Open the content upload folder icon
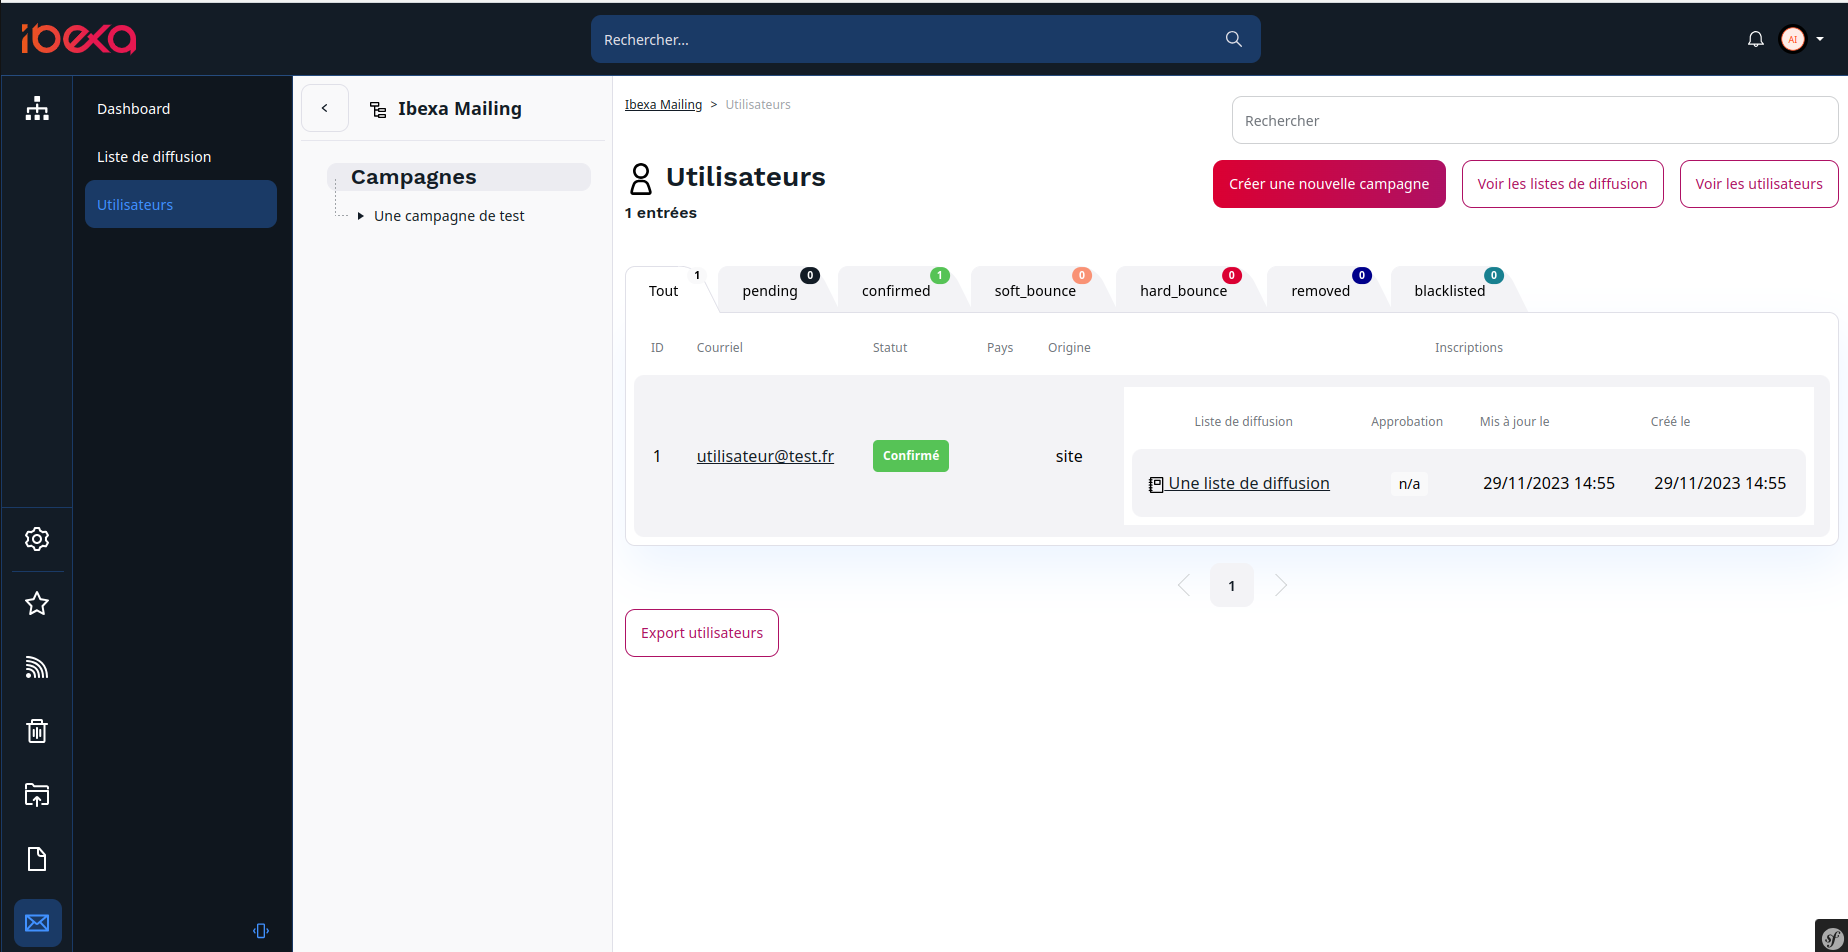 (x=37, y=795)
